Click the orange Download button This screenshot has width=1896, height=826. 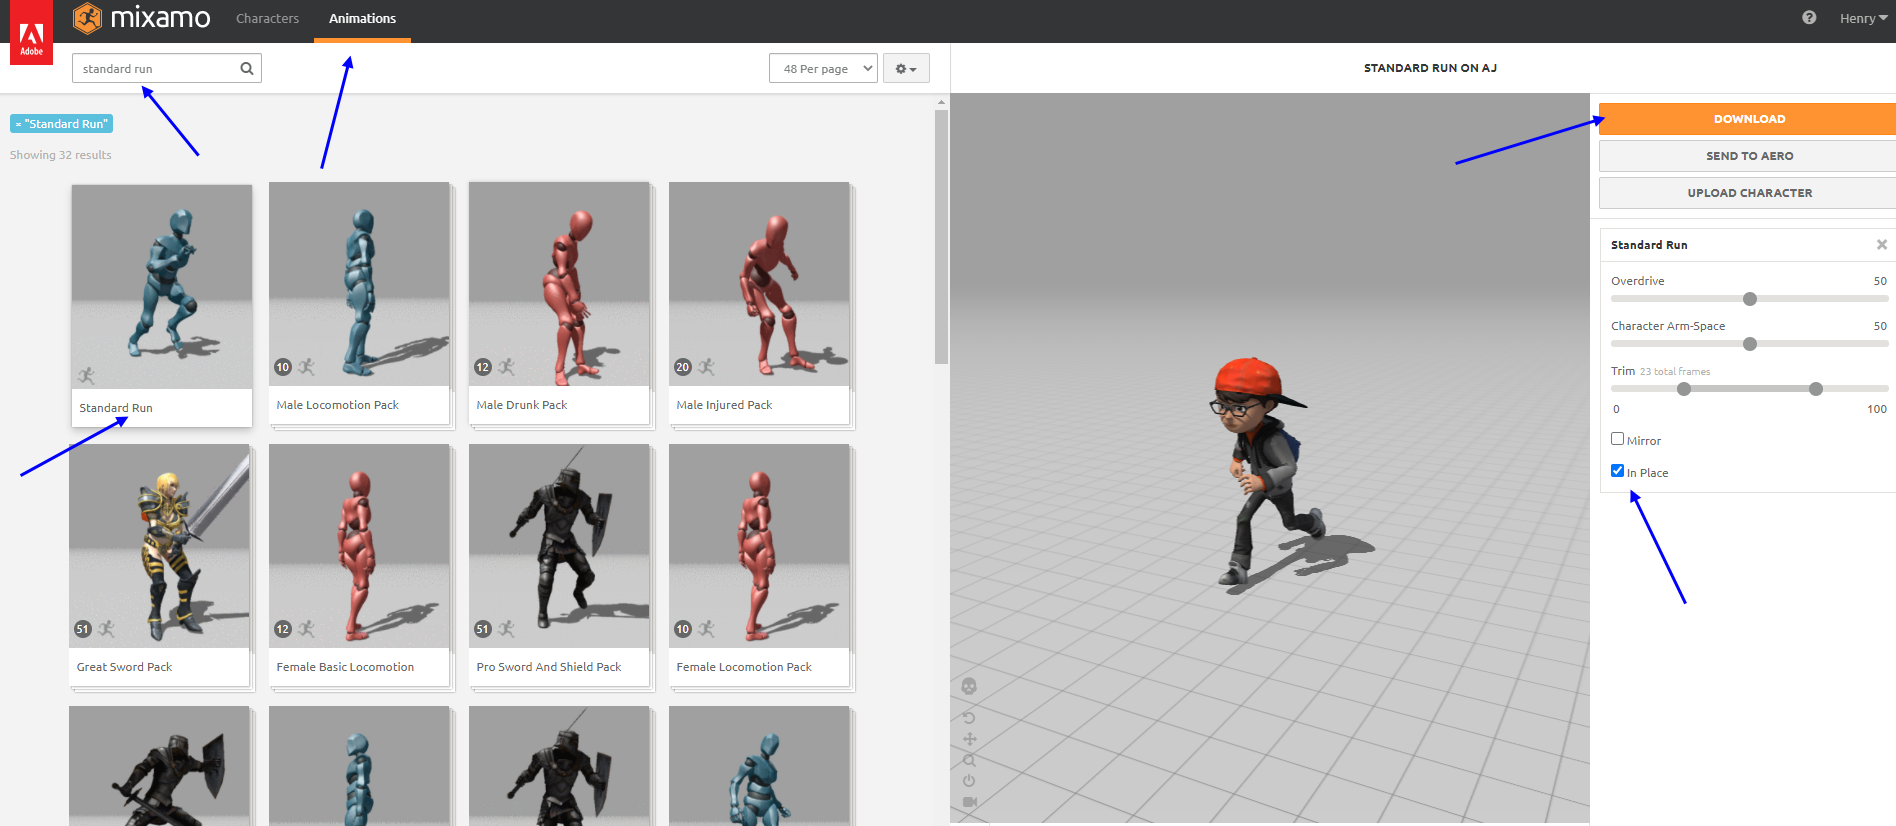point(1748,119)
